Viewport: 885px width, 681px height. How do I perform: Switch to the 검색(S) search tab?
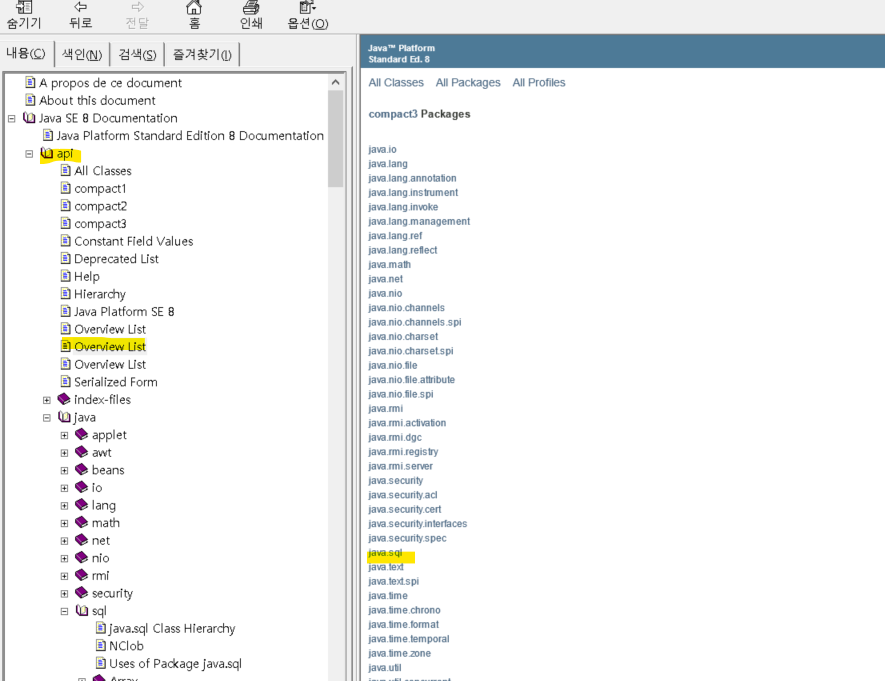pyautogui.click(x=137, y=54)
